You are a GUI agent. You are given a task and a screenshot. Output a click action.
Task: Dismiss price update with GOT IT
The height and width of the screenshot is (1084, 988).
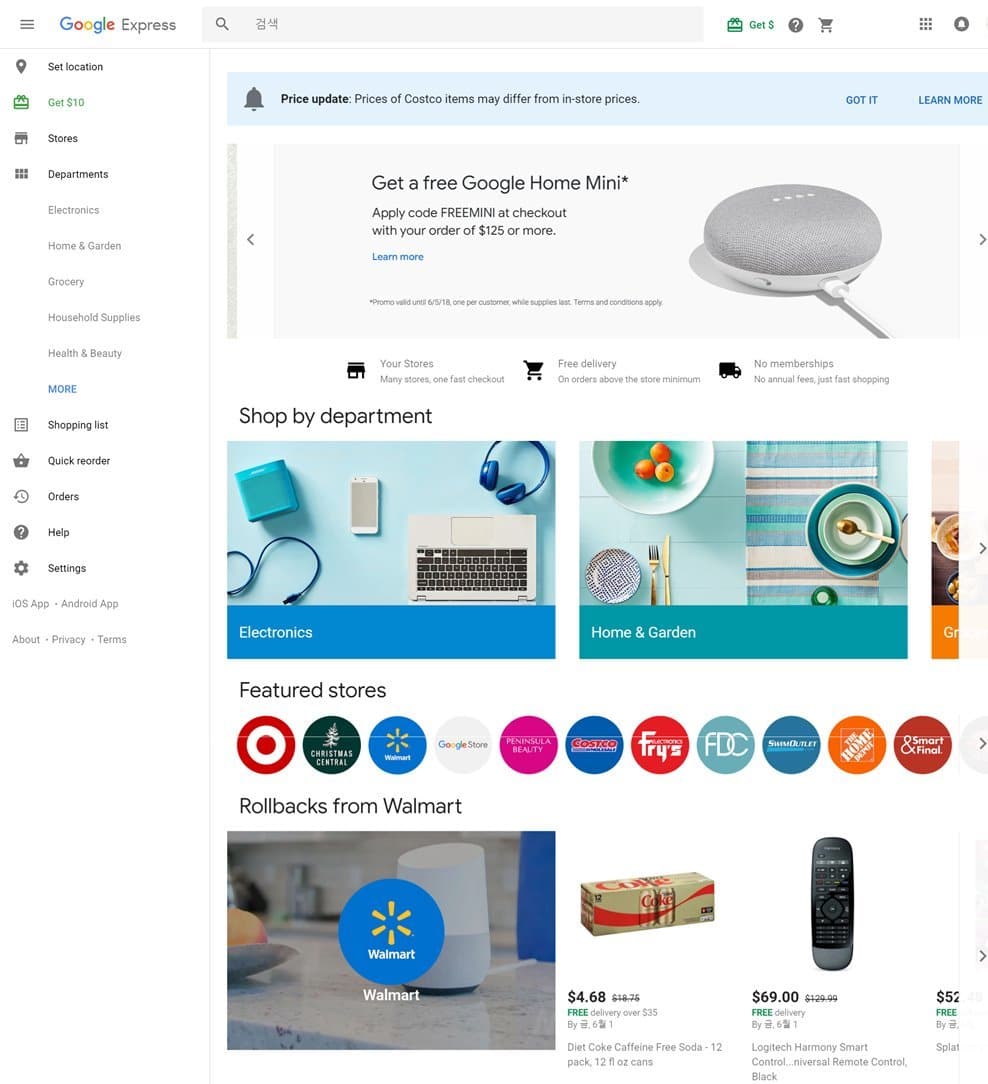click(861, 100)
